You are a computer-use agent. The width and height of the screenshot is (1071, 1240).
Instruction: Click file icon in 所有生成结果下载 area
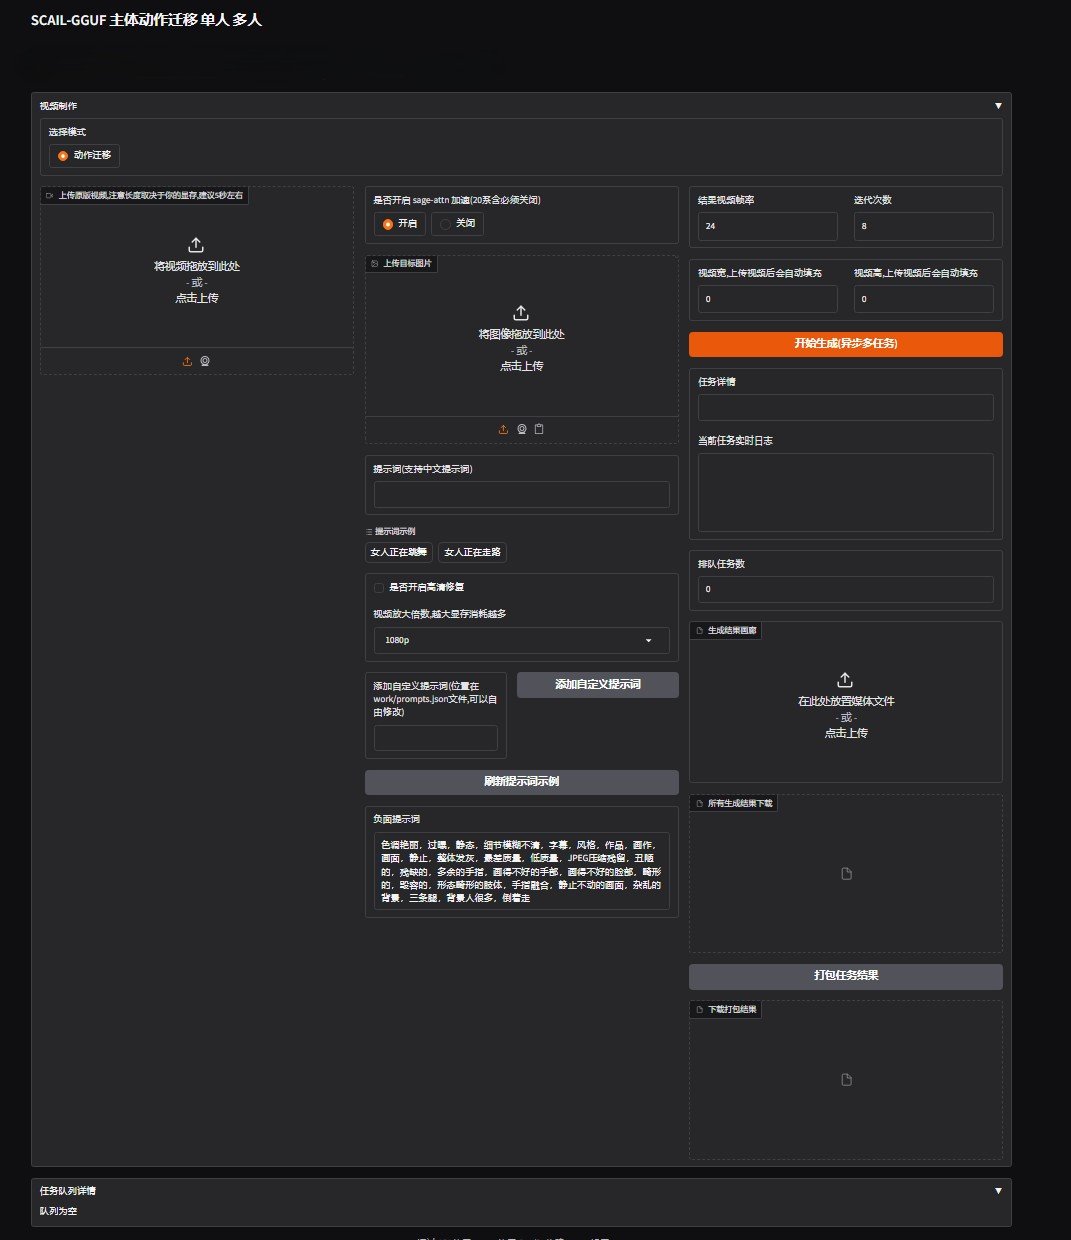(x=846, y=874)
